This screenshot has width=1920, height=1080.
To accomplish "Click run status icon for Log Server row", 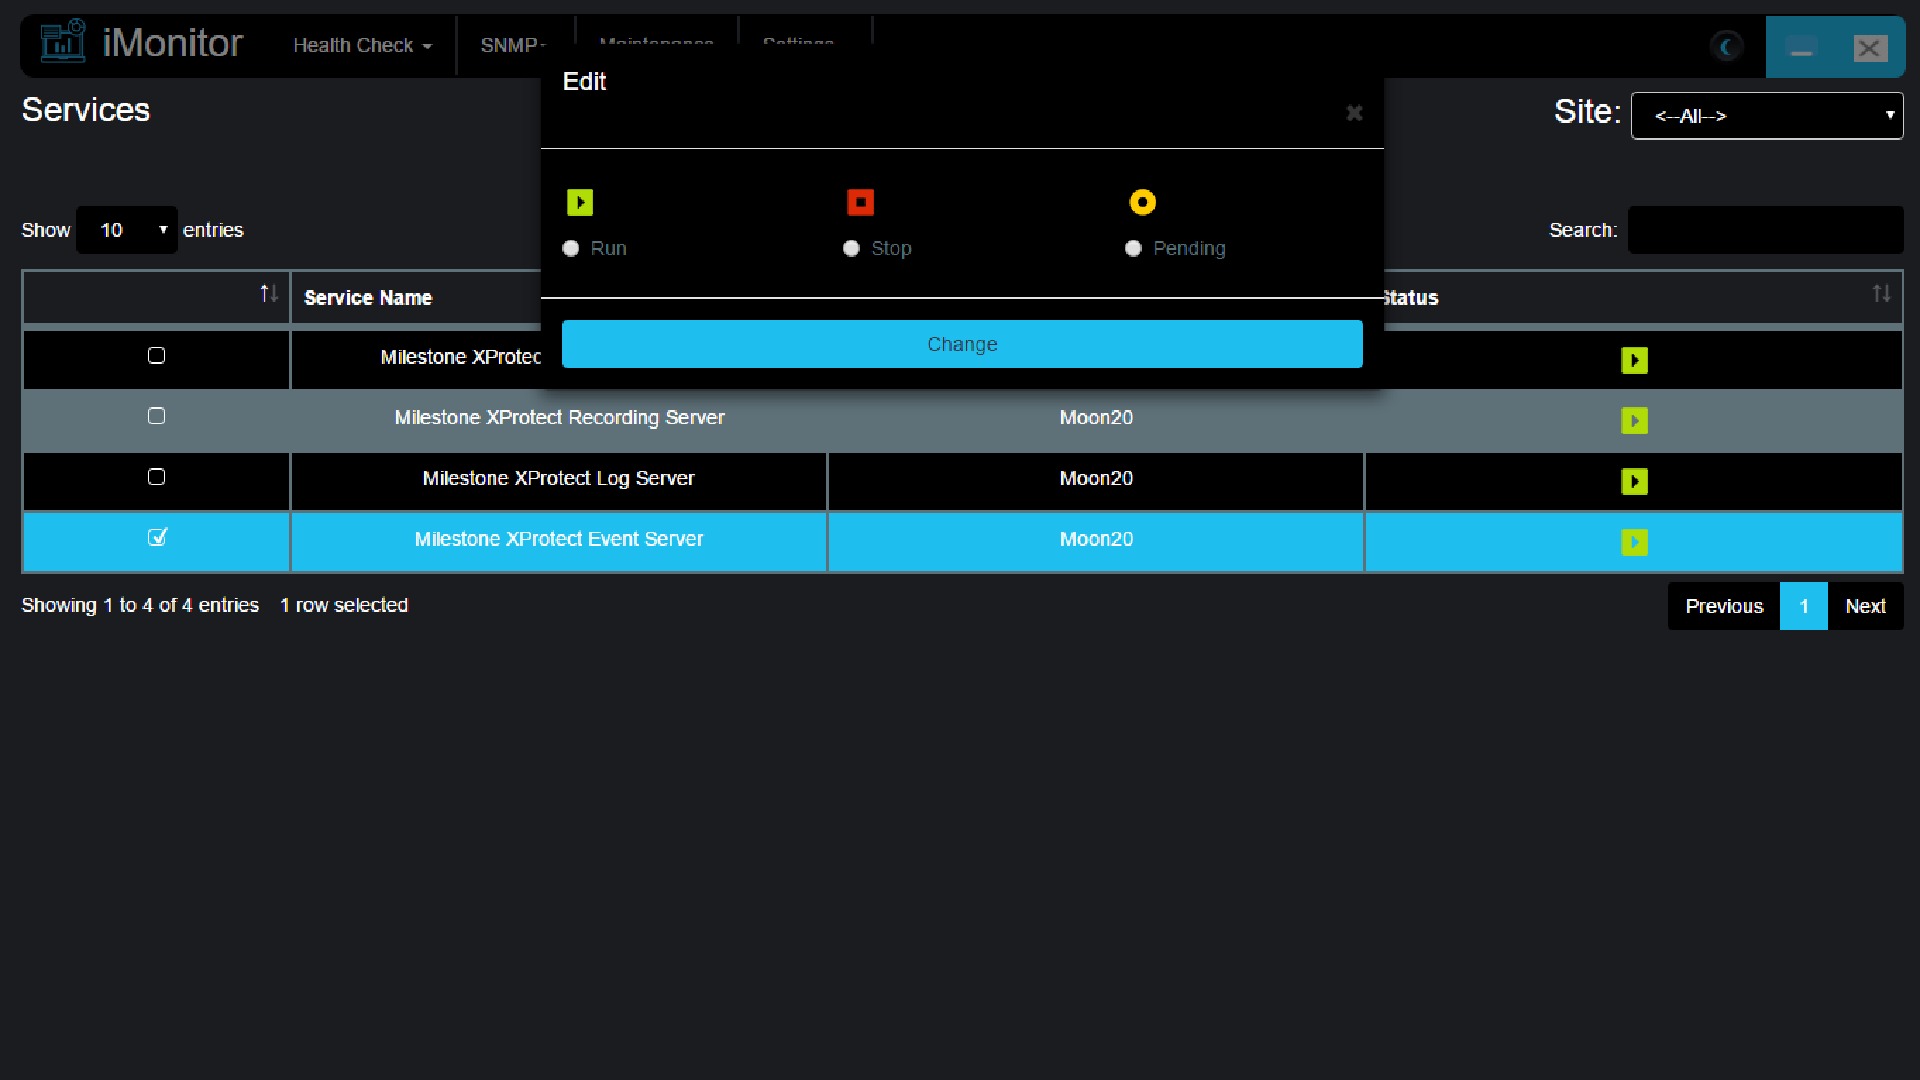I will 1634,482.
